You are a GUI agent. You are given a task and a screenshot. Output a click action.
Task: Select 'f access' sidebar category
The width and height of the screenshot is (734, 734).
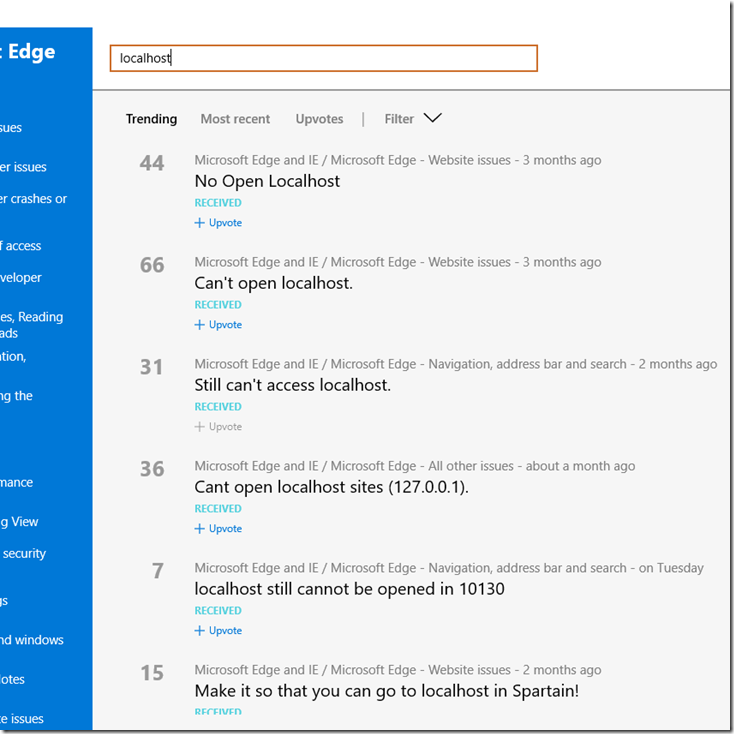21,246
